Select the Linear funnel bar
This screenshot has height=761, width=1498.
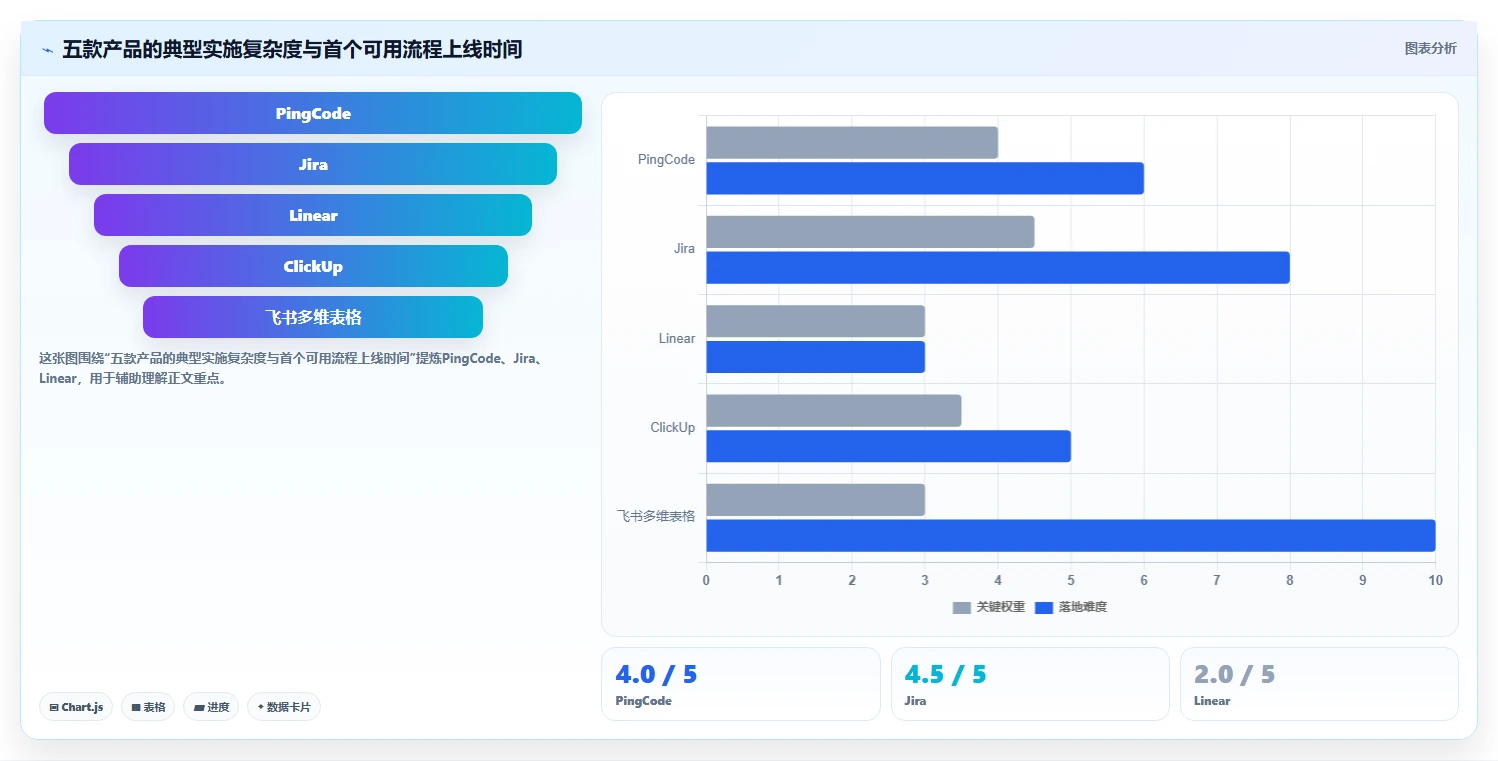(x=313, y=215)
